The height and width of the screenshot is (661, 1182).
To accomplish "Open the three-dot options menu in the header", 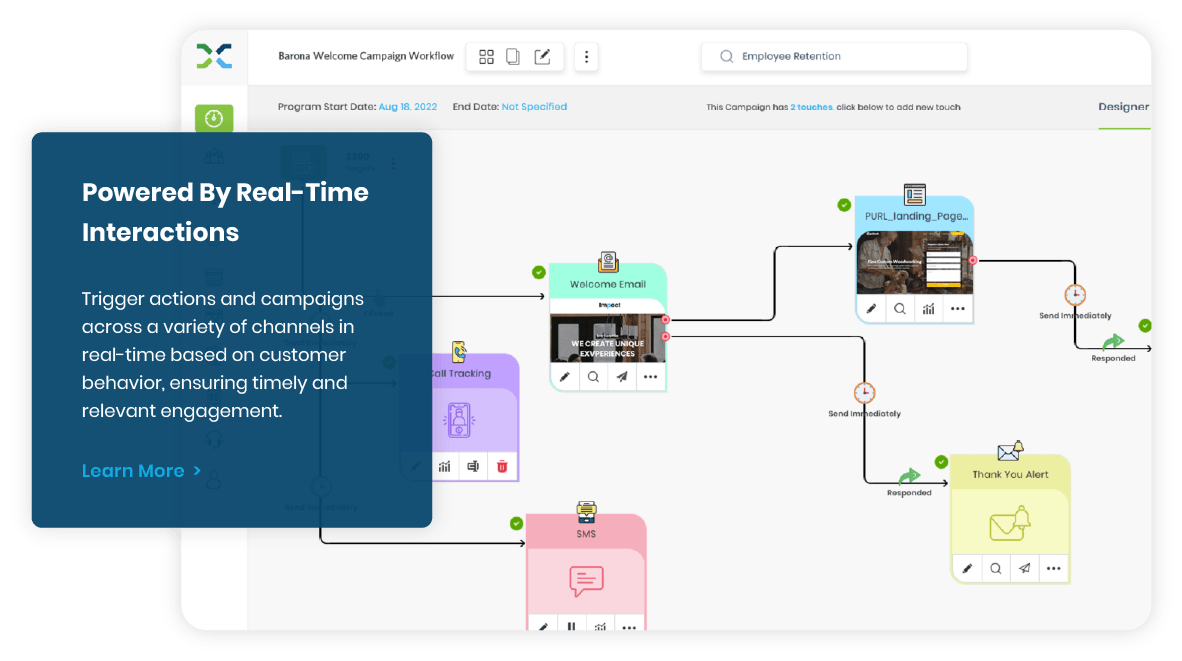I will point(586,57).
